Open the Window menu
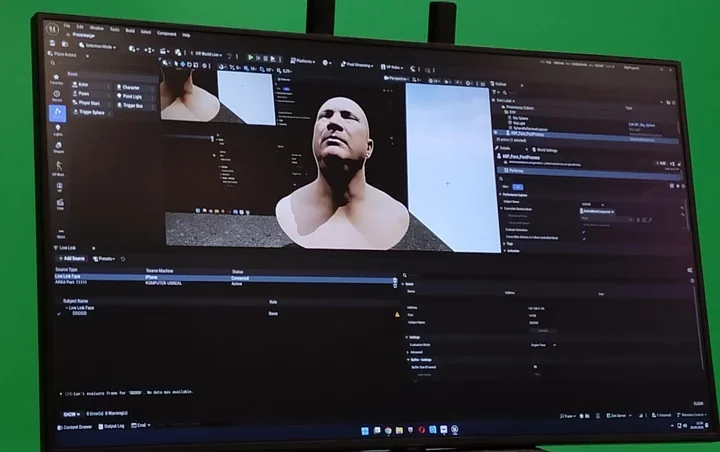The height and width of the screenshot is (452, 720). pyautogui.click(x=96, y=28)
